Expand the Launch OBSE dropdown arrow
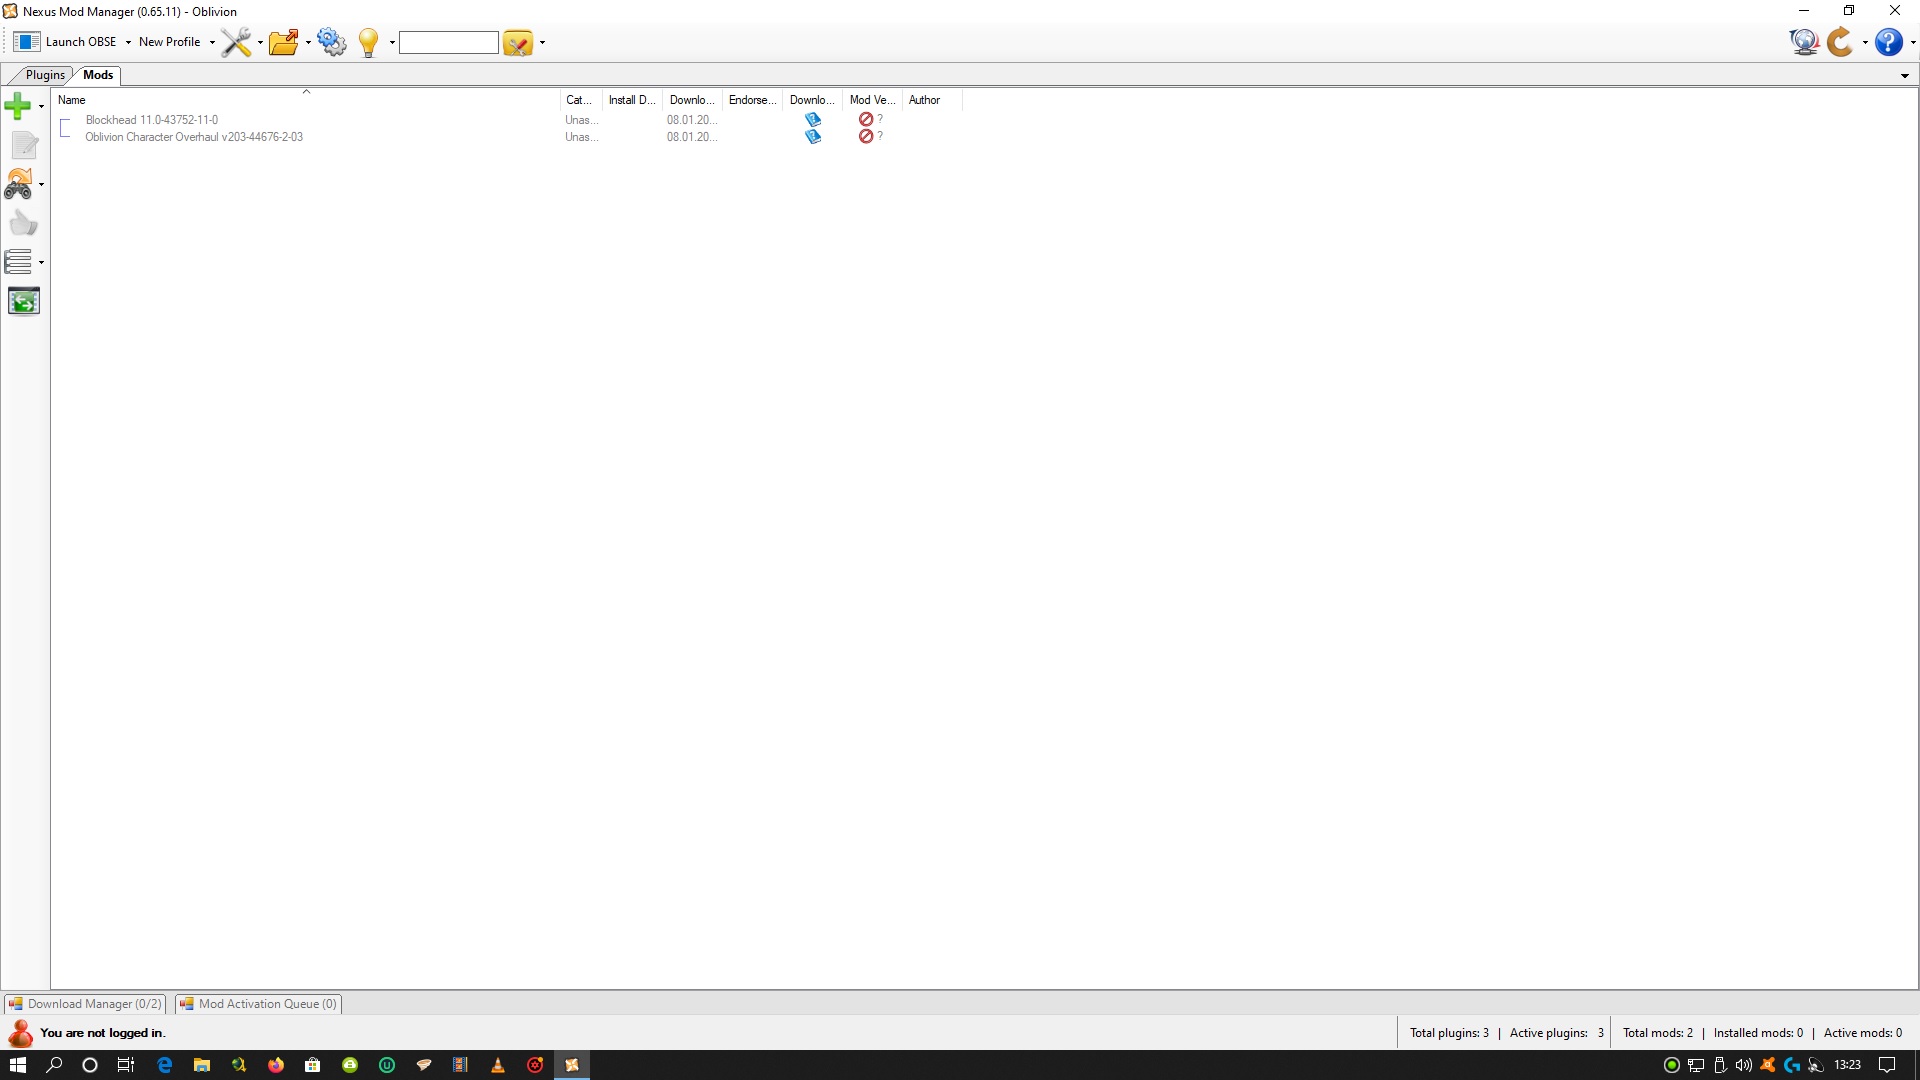This screenshot has width=1920, height=1080. pos(128,42)
